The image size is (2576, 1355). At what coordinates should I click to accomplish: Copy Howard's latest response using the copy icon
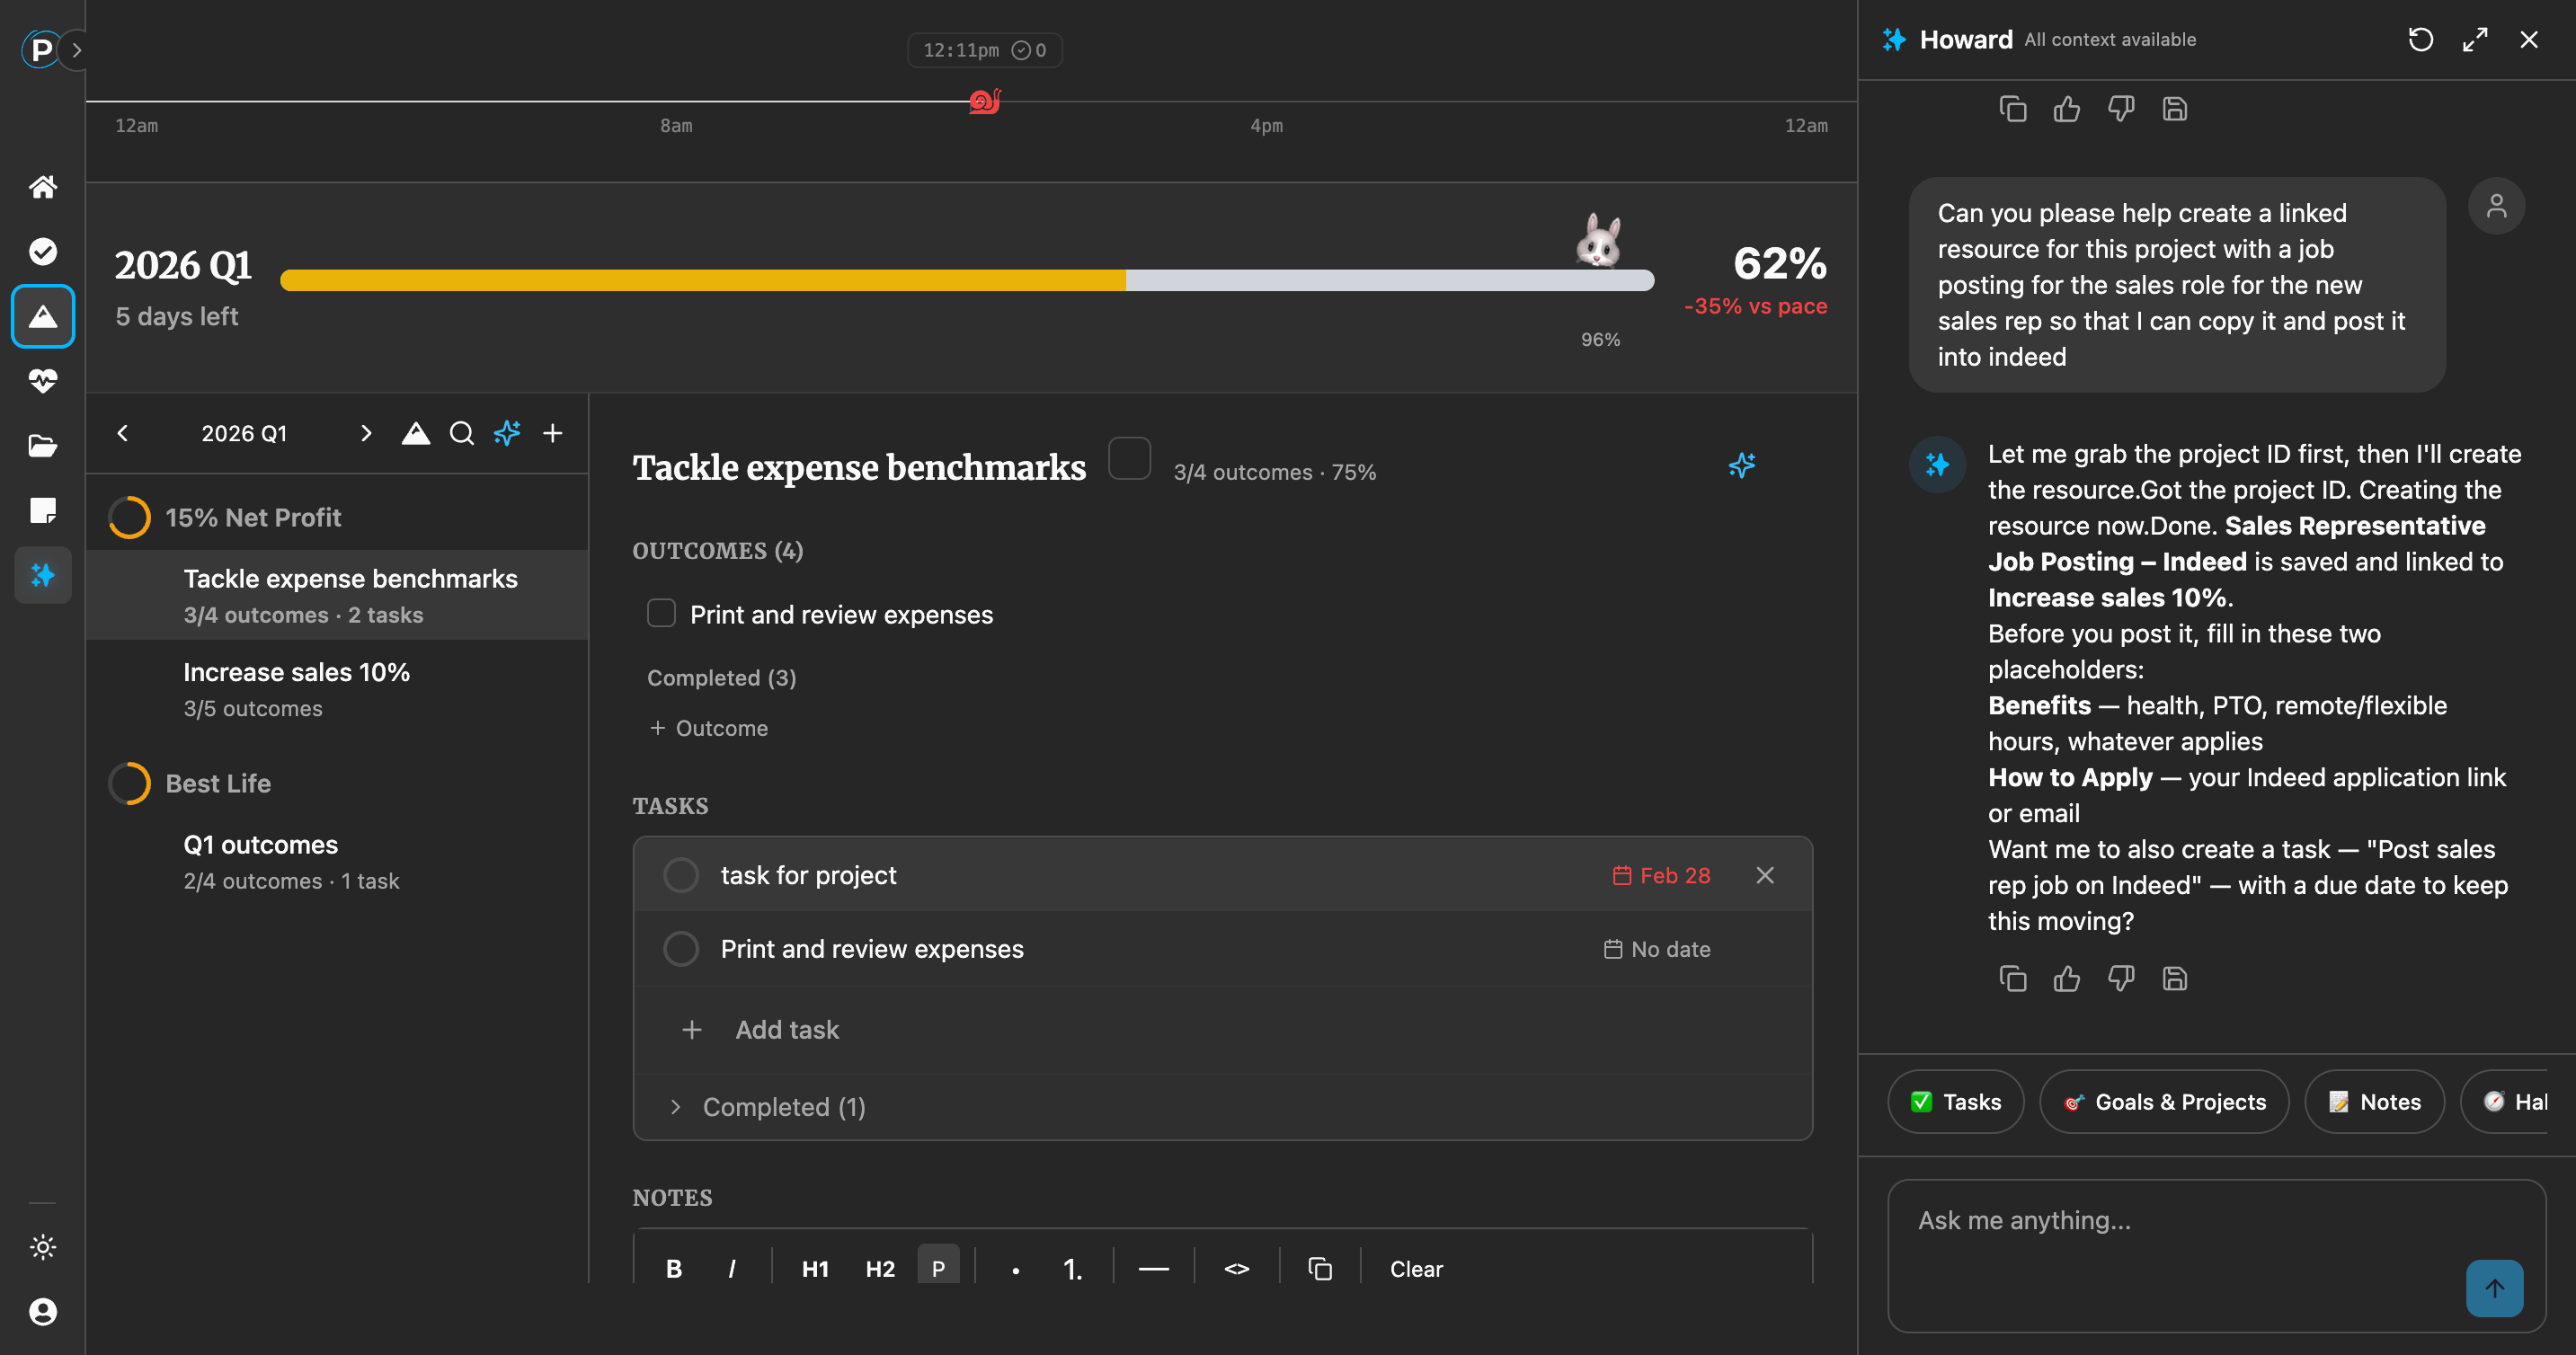2013,978
